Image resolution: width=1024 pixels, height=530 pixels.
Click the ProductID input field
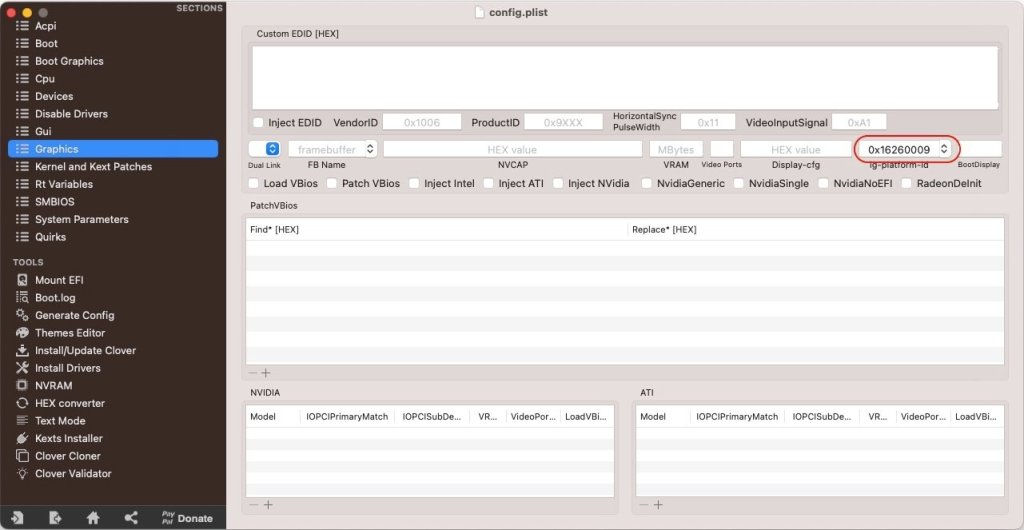[x=563, y=122]
